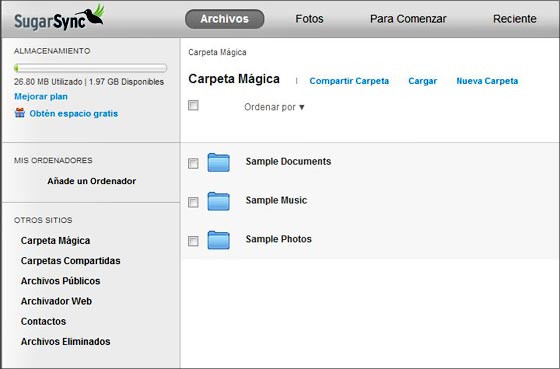Open the Sample Music folder icon
This screenshot has height=369, width=560.
click(x=218, y=201)
